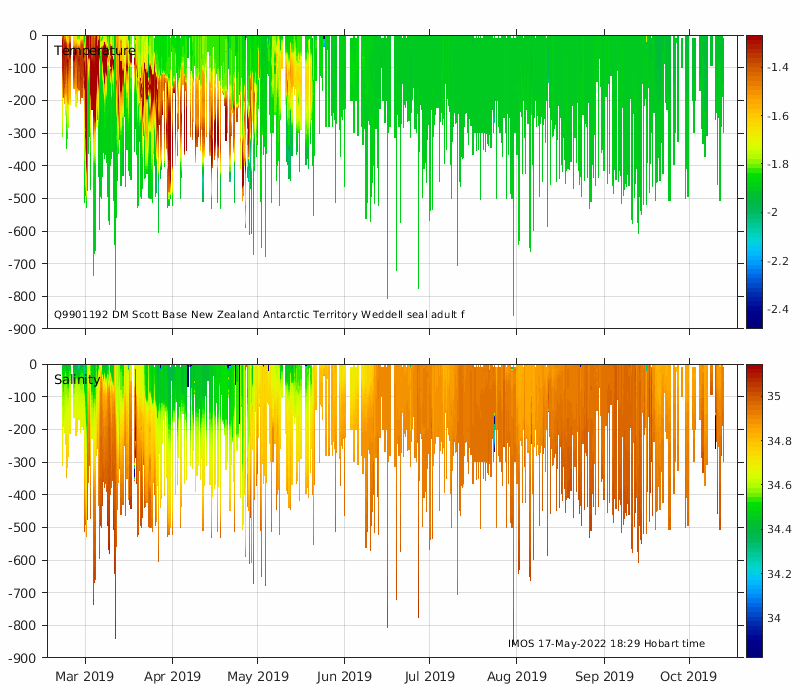Viewport: 800px width, 700px height.
Task: Click the salinity colorbar gradient
Action: (x=754, y=511)
